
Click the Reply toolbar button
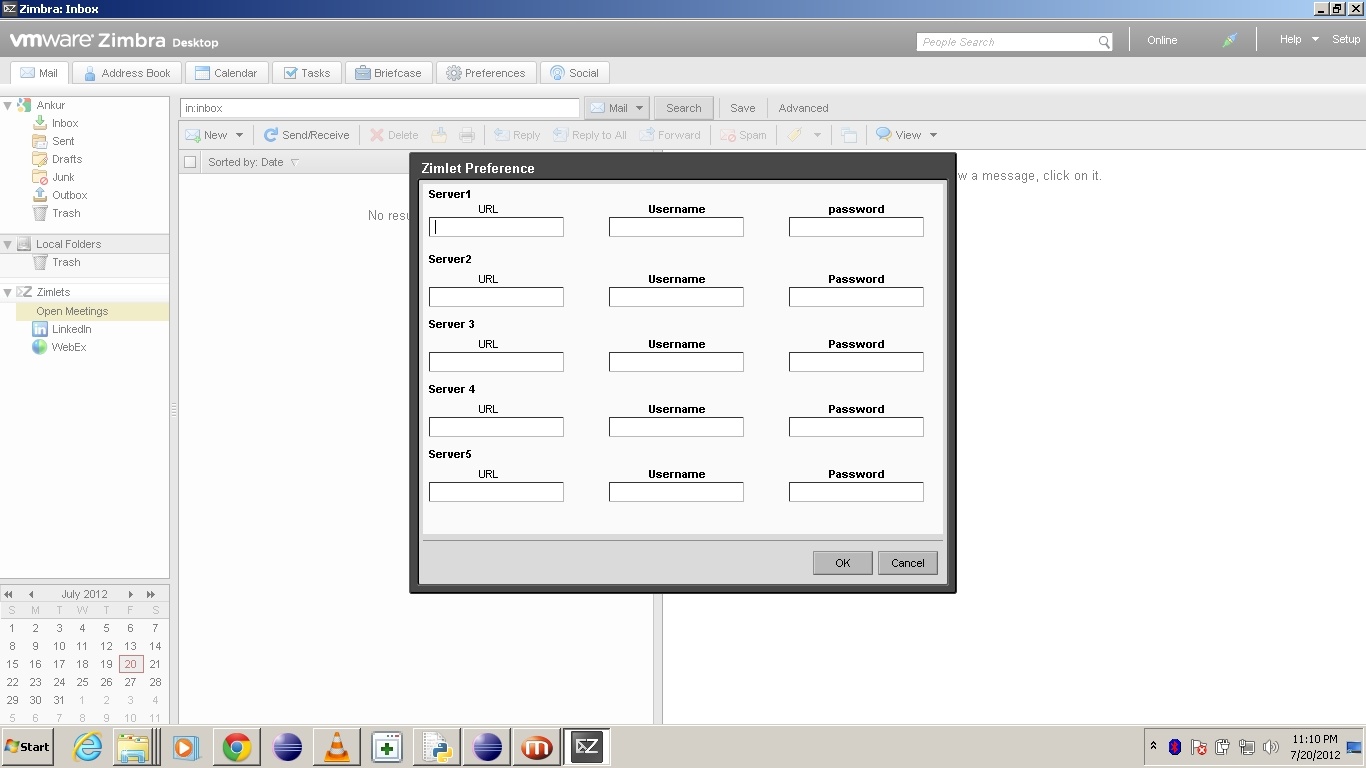click(517, 135)
